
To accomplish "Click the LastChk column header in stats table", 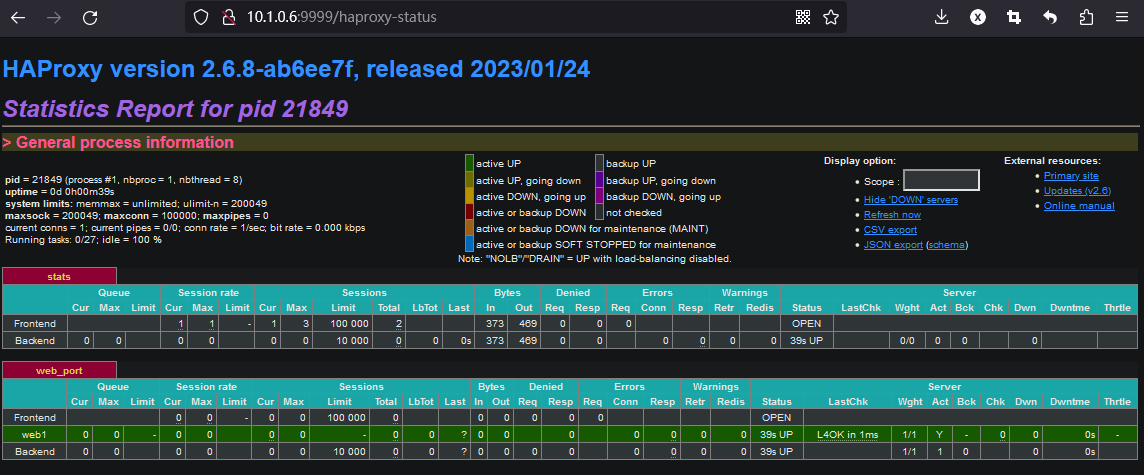I will 861,308.
